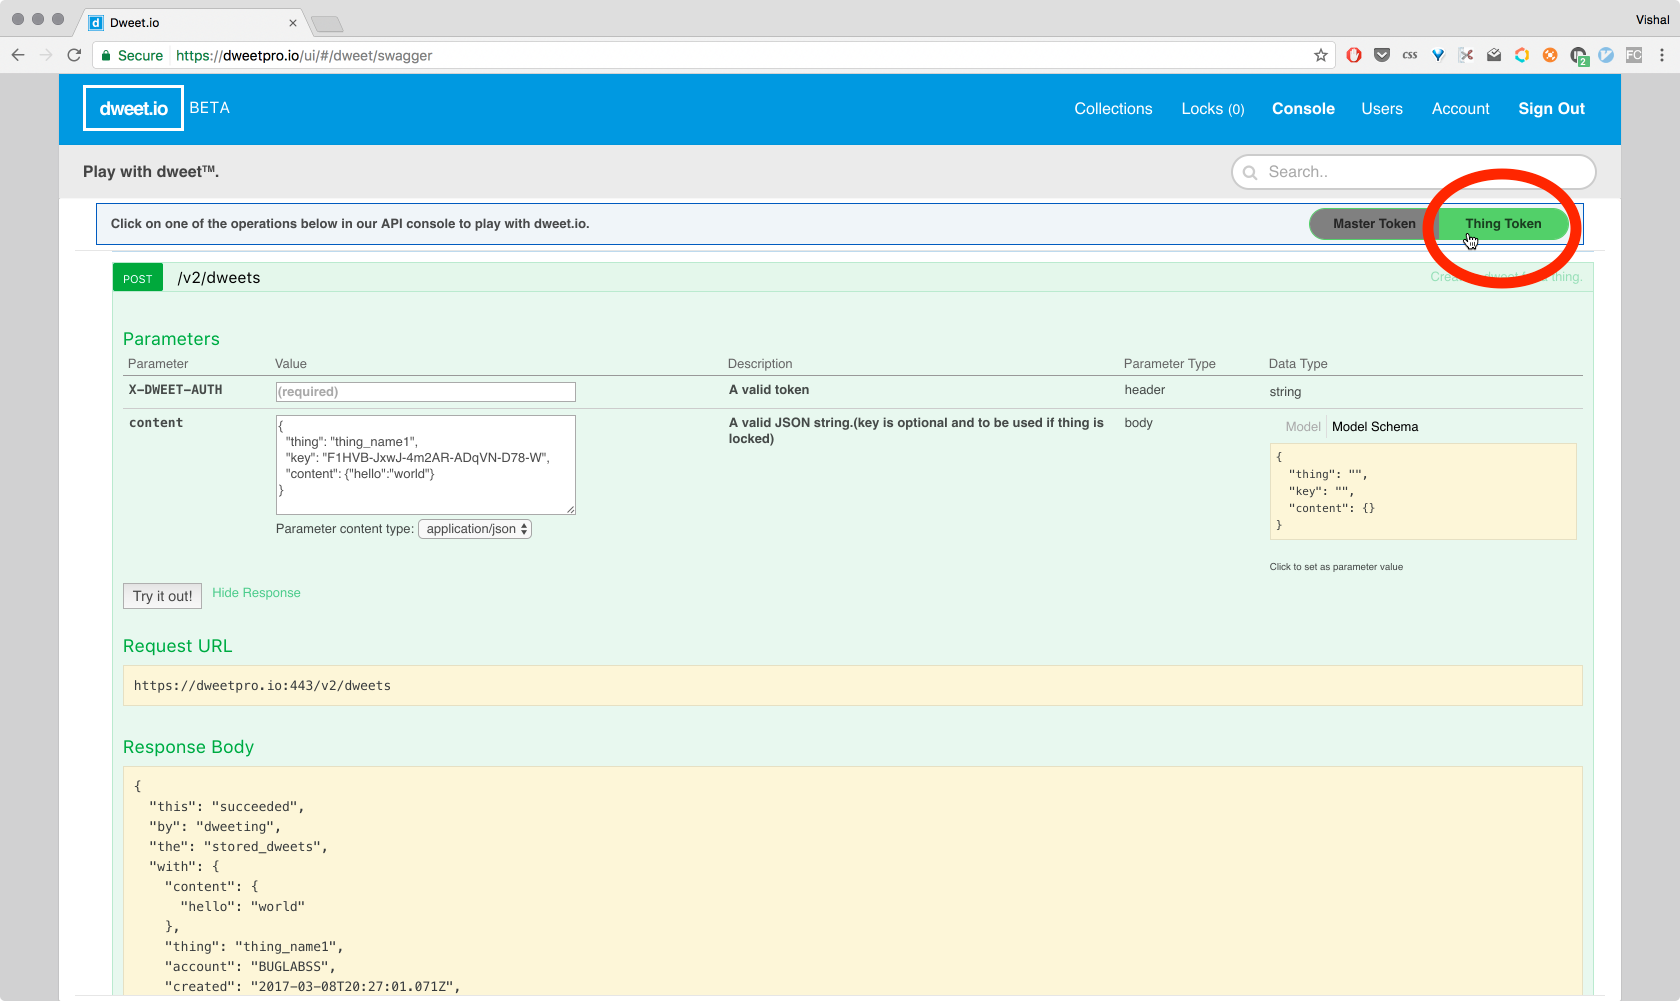Click the magnifier icon in search box

point(1250,172)
